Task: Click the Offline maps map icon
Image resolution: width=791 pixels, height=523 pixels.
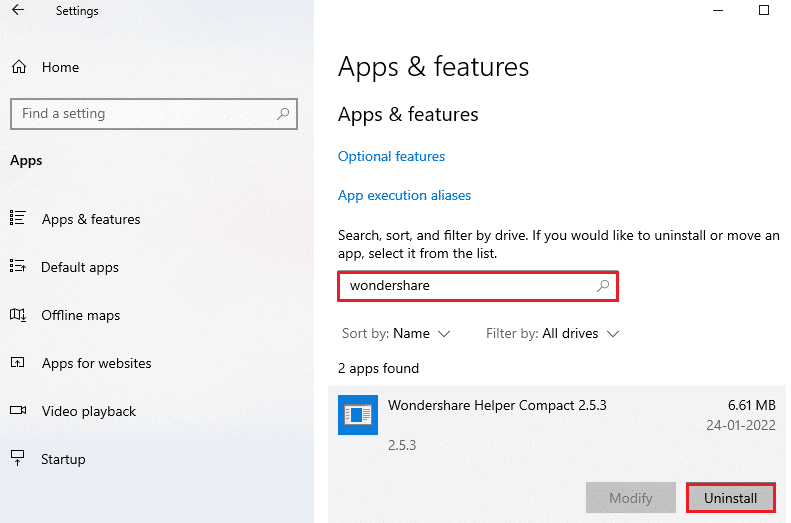Action: pos(18,315)
